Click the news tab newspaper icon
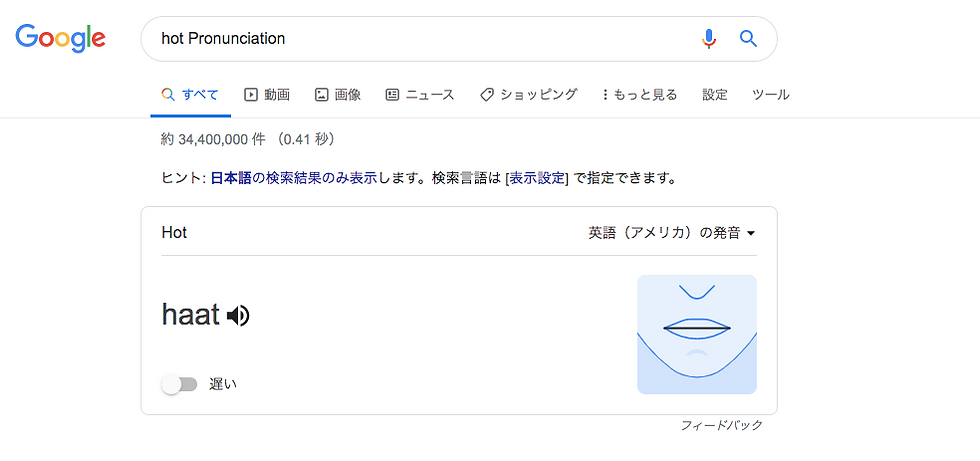Image resolution: width=980 pixels, height=461 pixels. (x=392, y=95)
